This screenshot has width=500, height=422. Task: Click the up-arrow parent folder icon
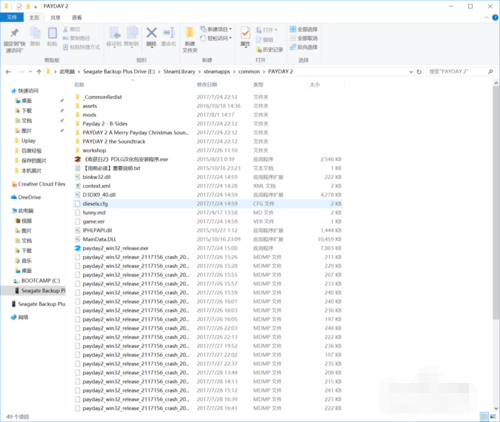point(39,72)
